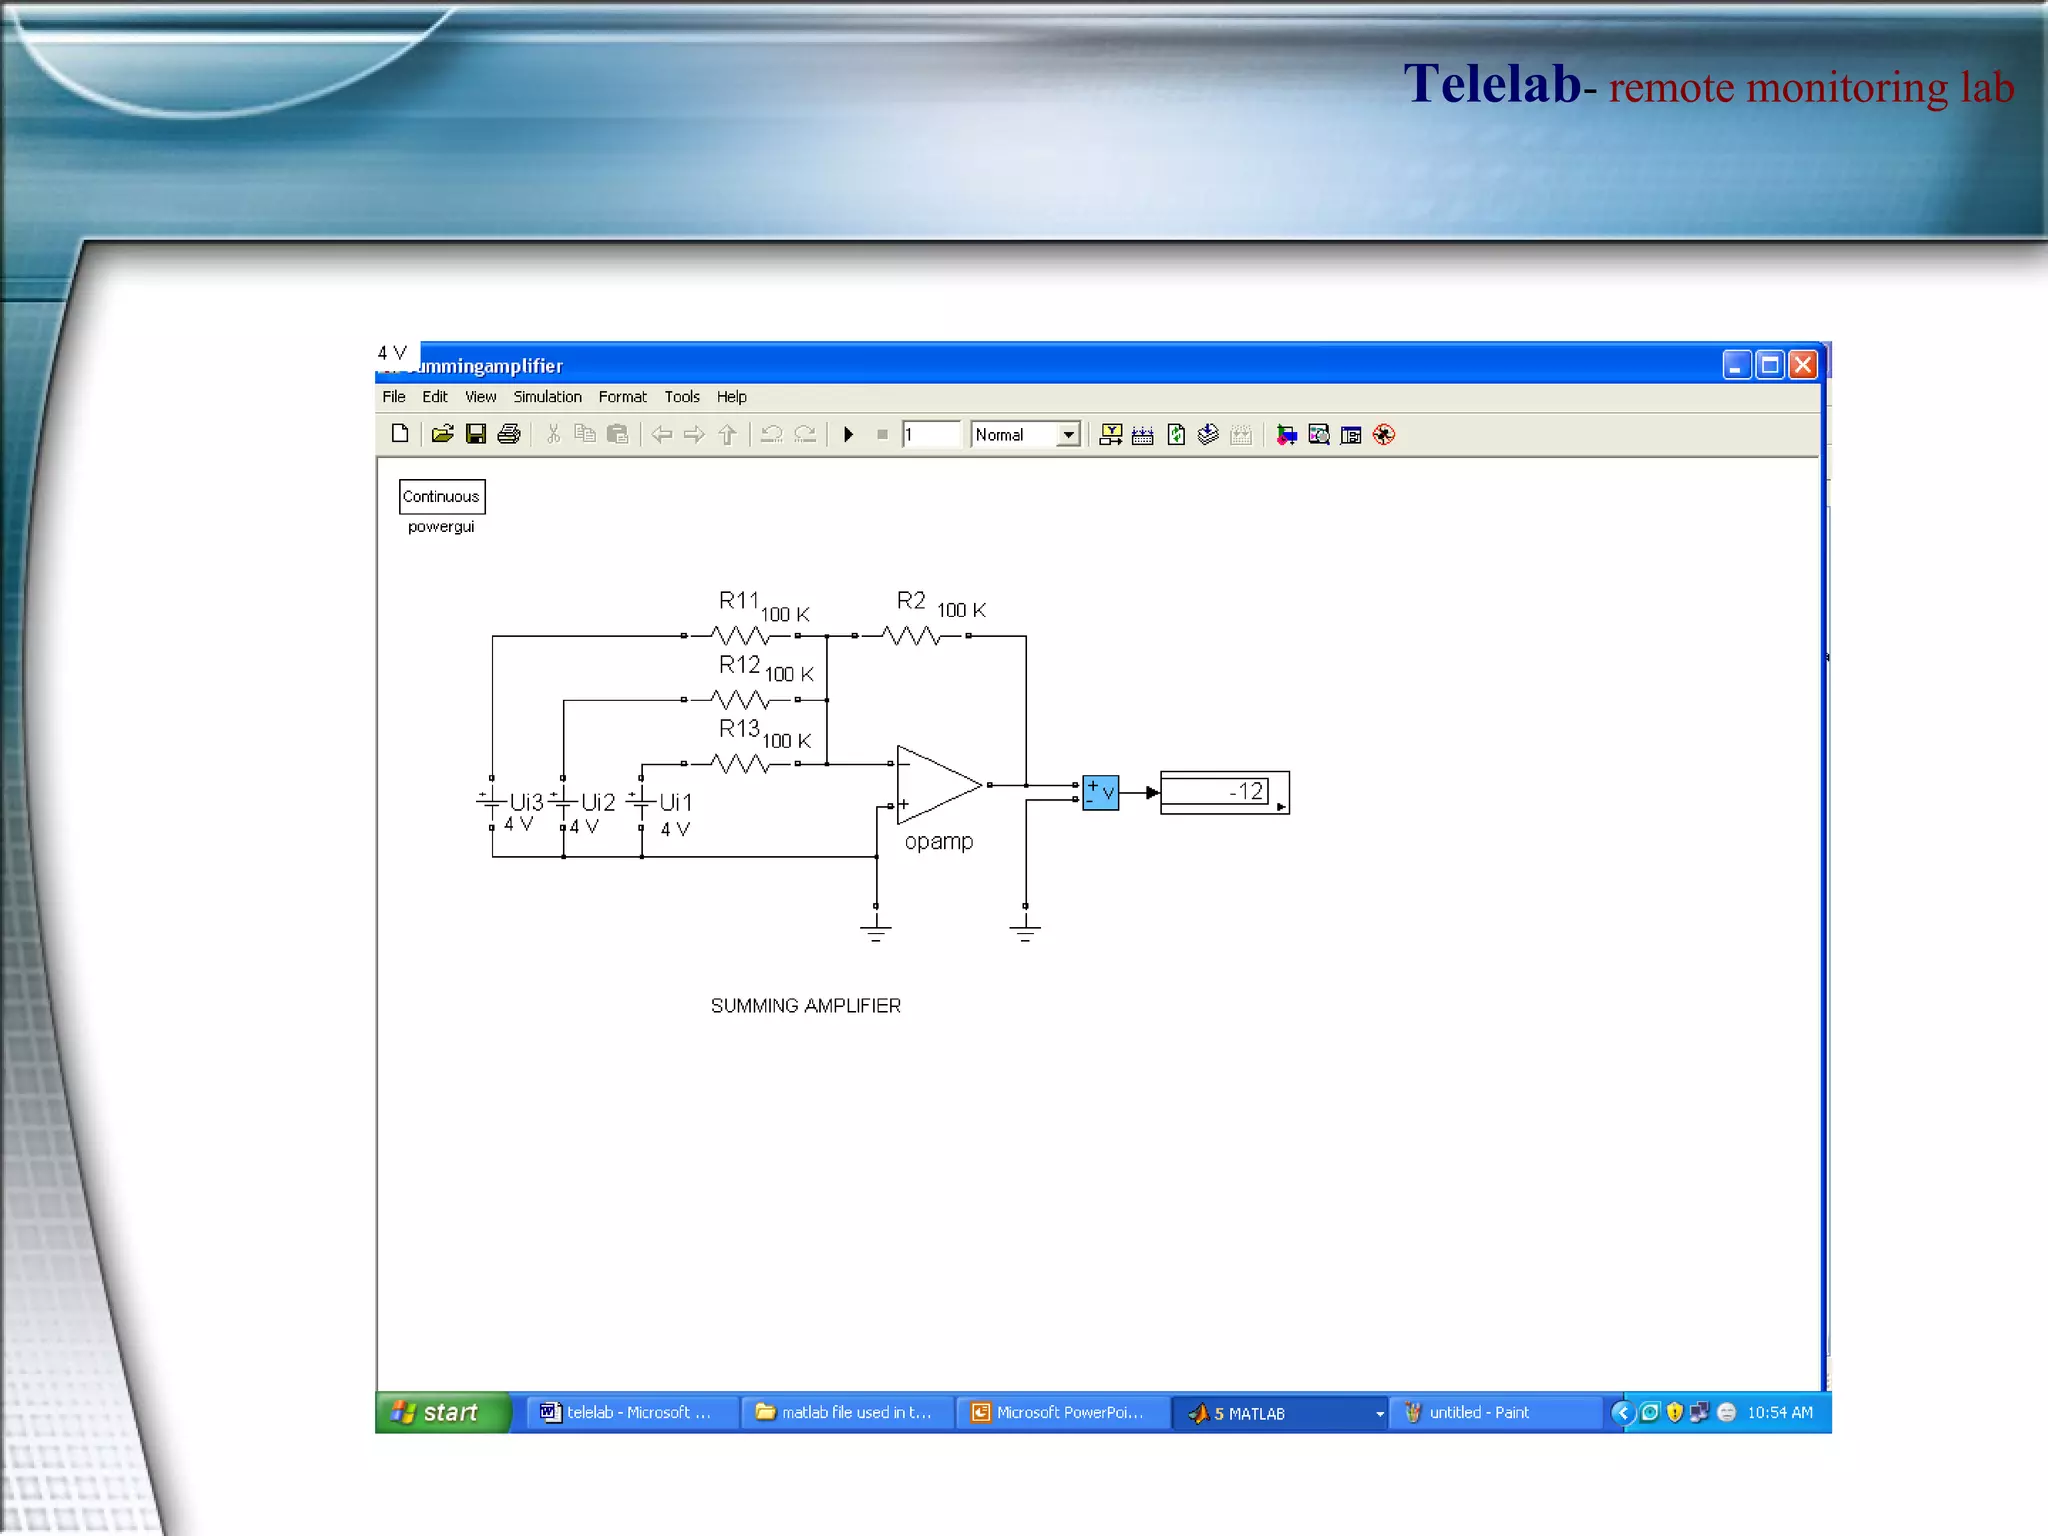Image resolution: width=2048 pixels, height=1536 pixels.
Task: Select the Continuous powergui block
Action: coord(441,496)
